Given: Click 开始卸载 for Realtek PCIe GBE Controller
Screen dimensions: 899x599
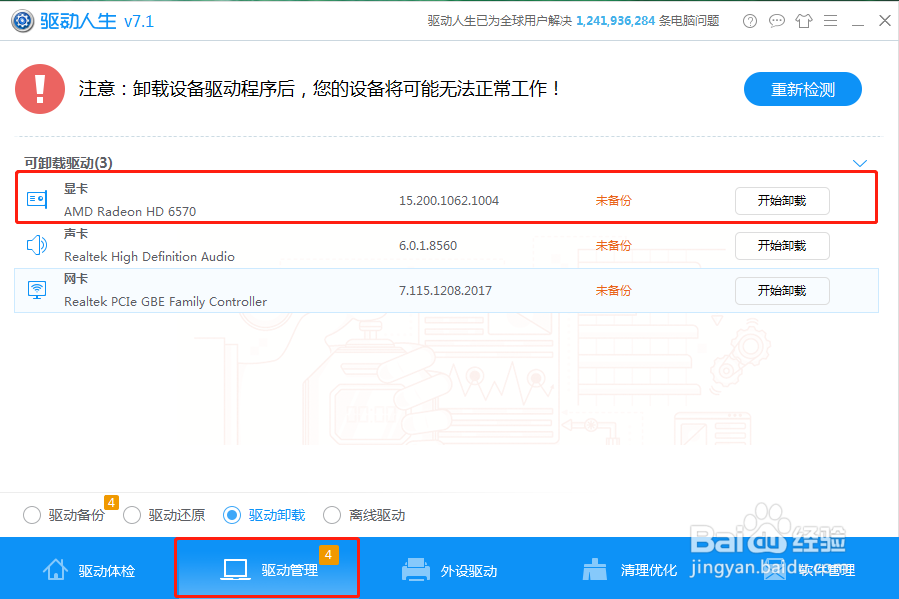Looking at the screenshot, I should 782,291.
